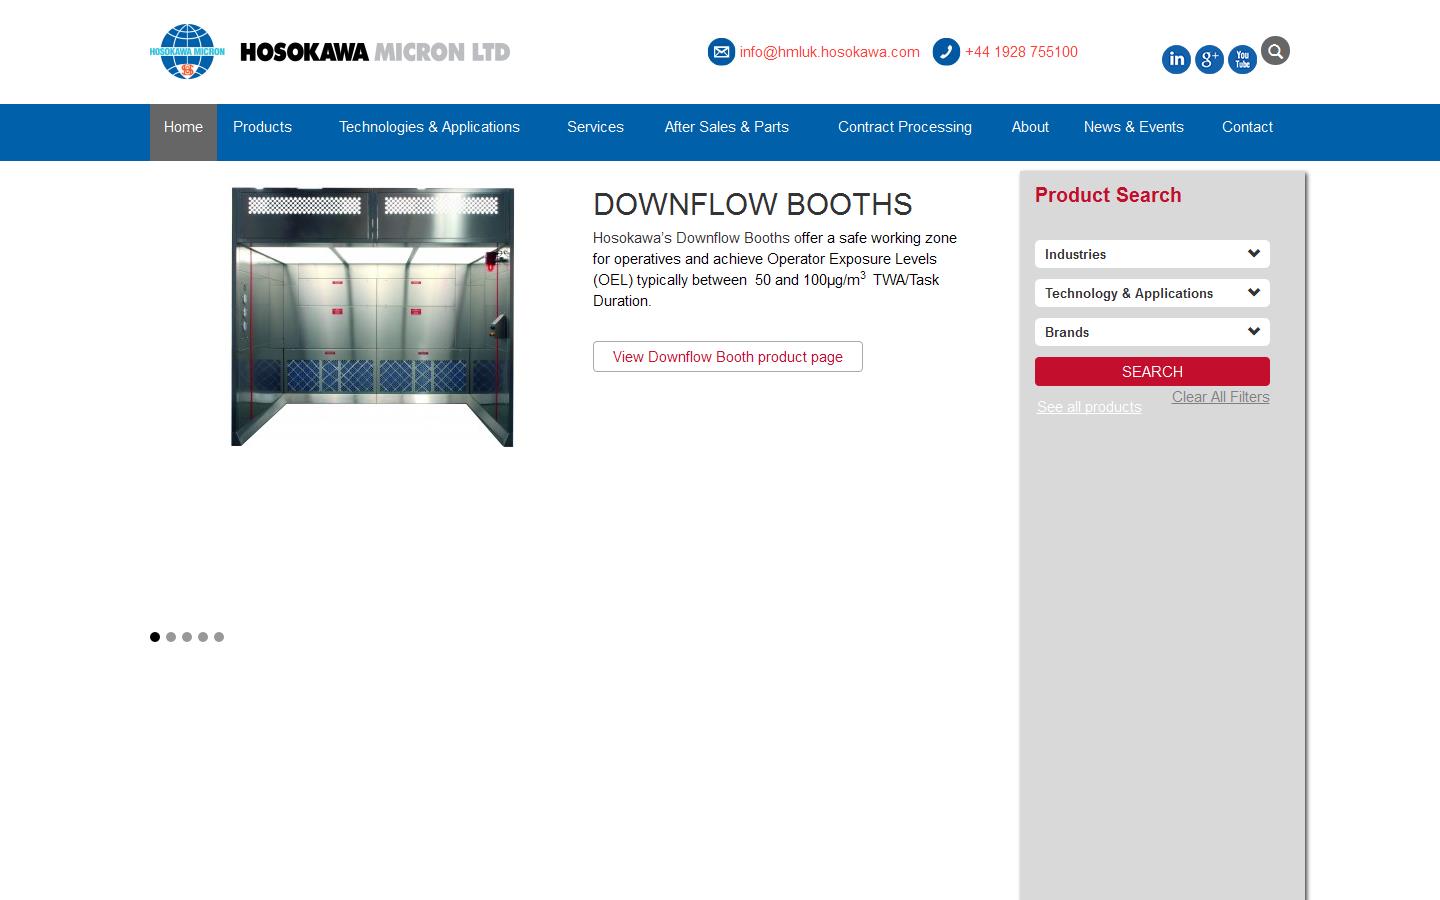The height and width of the screenshot is (900, 1440).
Task: Open Hosokawa's LinkedIn profile icon
Action: point(1176,59)
